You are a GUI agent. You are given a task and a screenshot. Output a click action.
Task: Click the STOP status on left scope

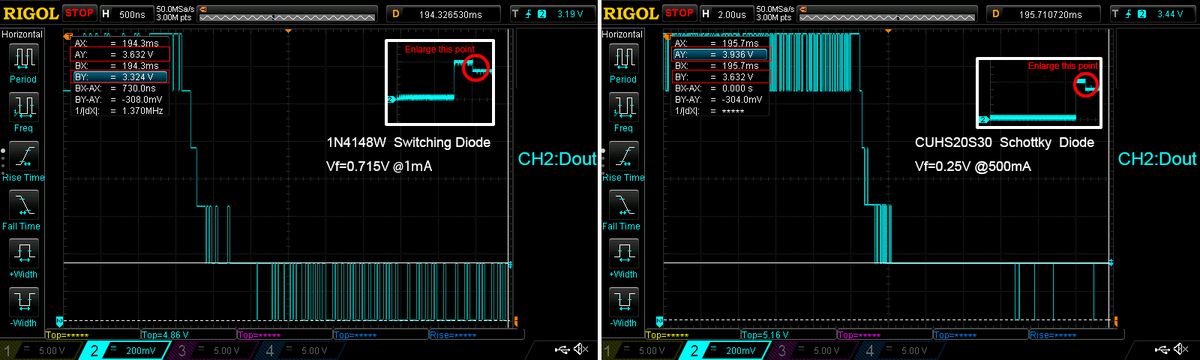point(80,13)
